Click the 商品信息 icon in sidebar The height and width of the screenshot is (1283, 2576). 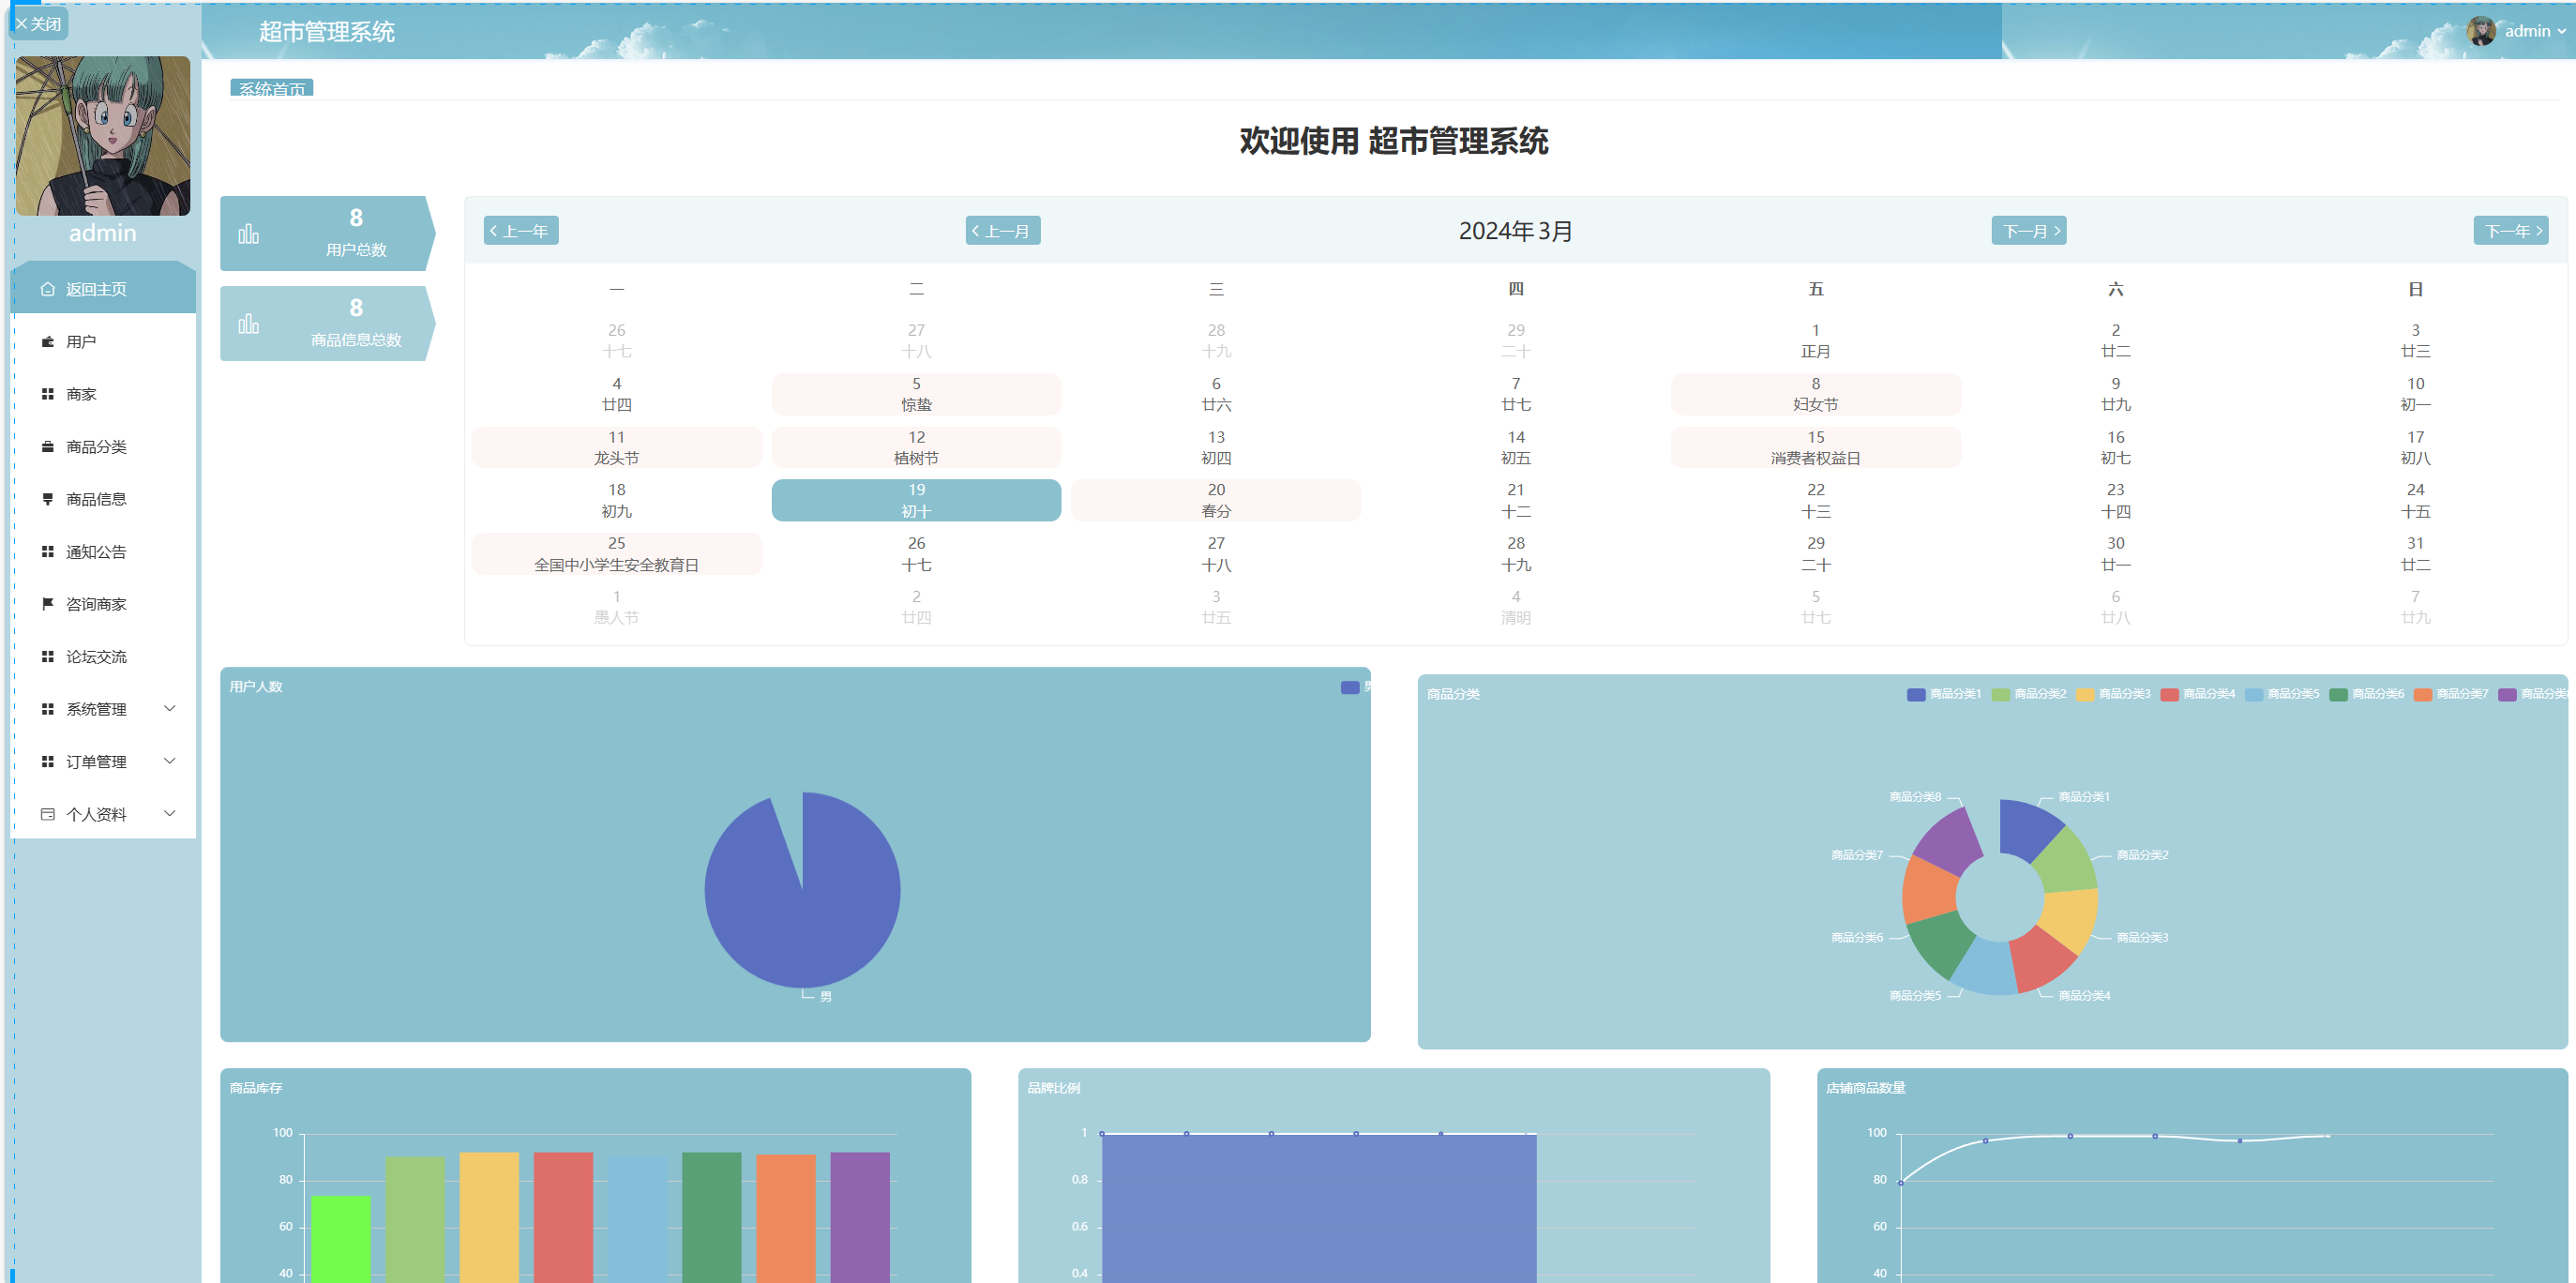tap(47, 499)
